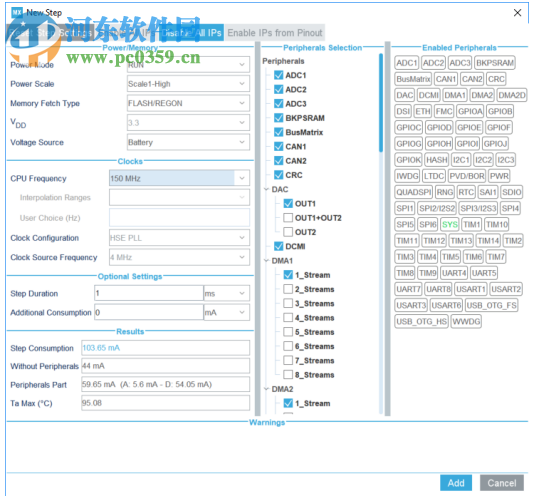This screenshot has height=500, width=535.
Task: Click the SPI2/I2S2 peripheral tag
Action: click(x=437, y=208)
